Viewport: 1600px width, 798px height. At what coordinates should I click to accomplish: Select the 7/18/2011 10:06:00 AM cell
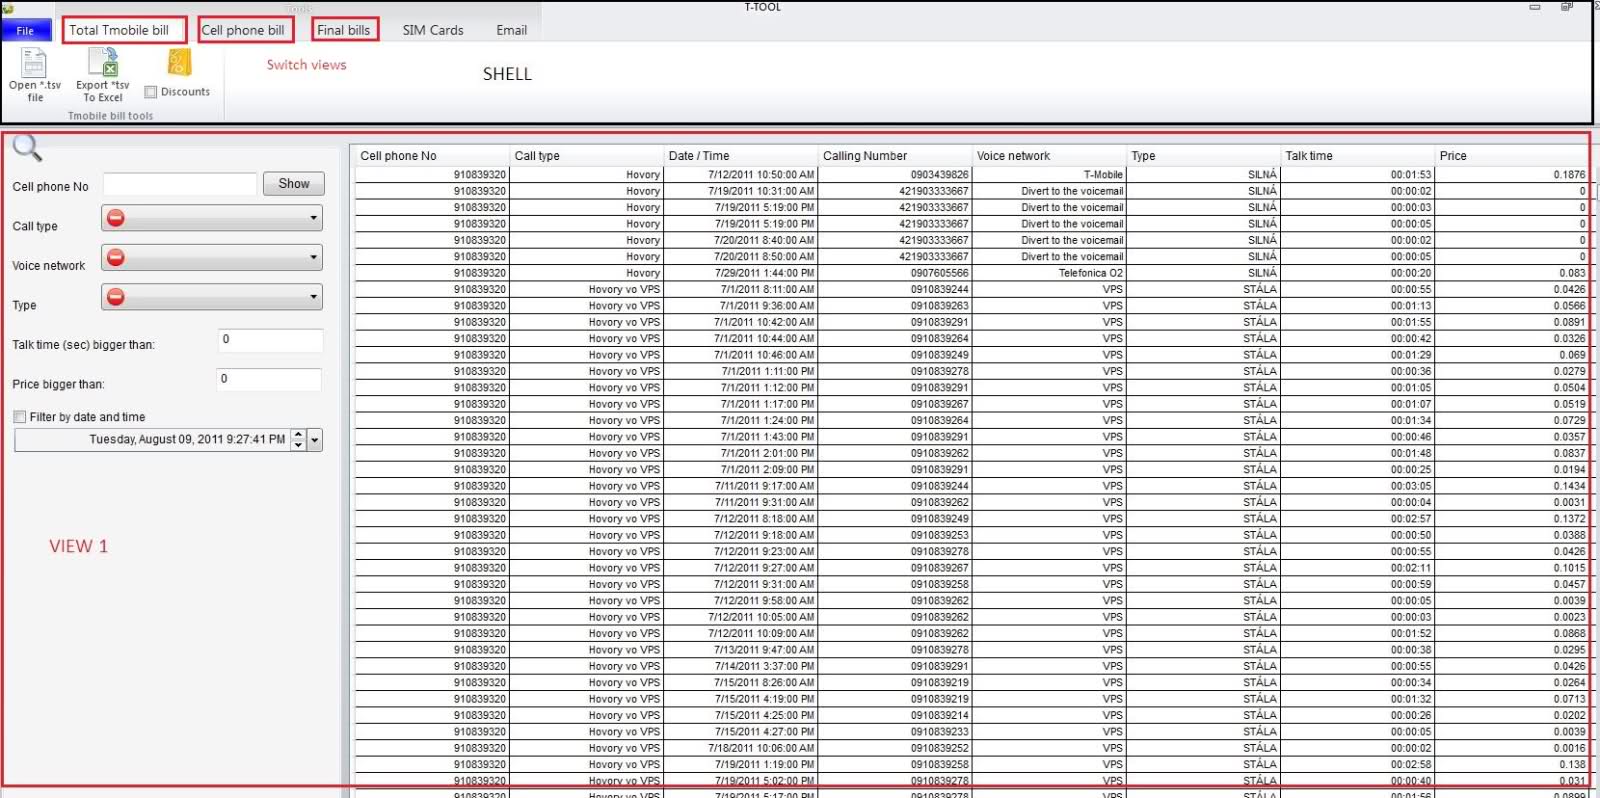(x=741, y=749)
